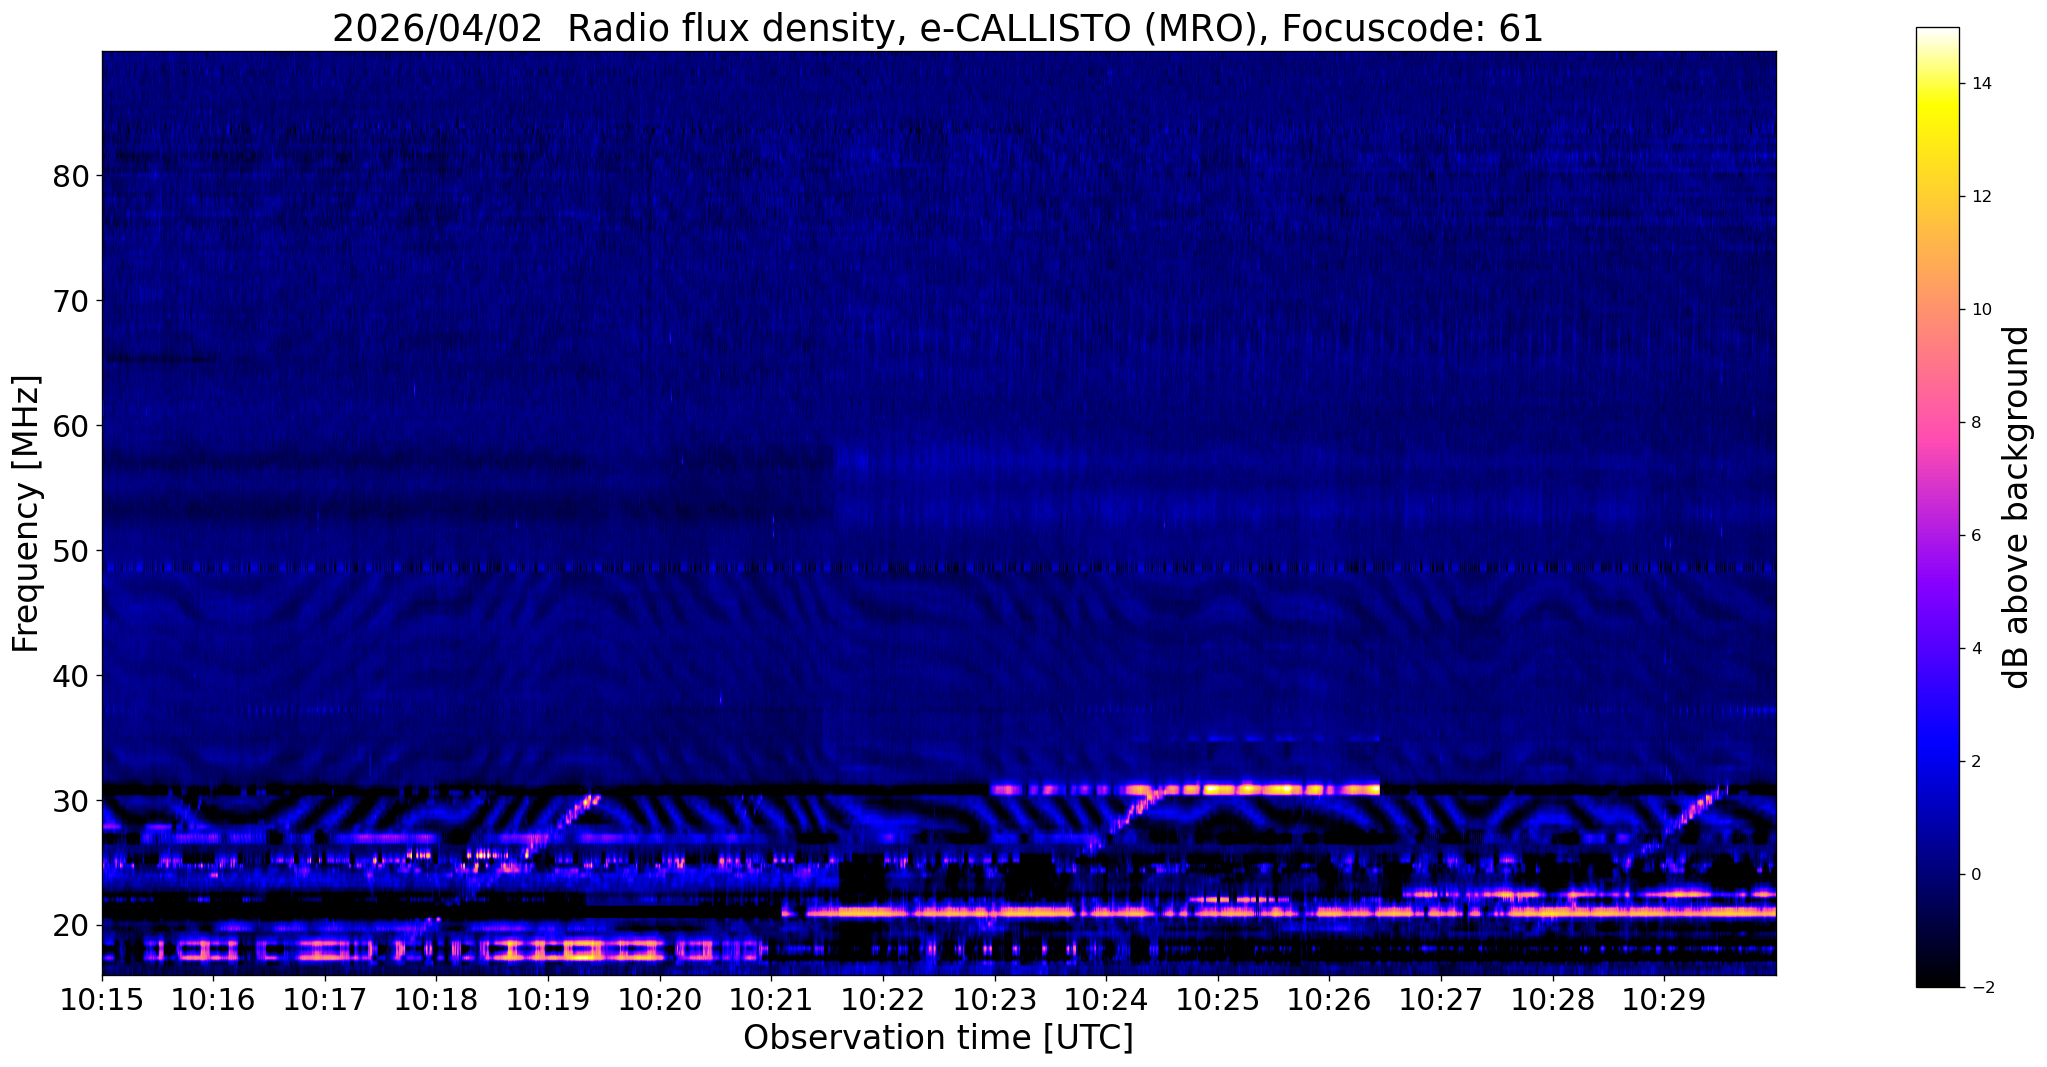This screenshot has width=2047, height=1067.
Task: Select the colorbar tick labeled 4
Action: click(x=1976, y=649)
